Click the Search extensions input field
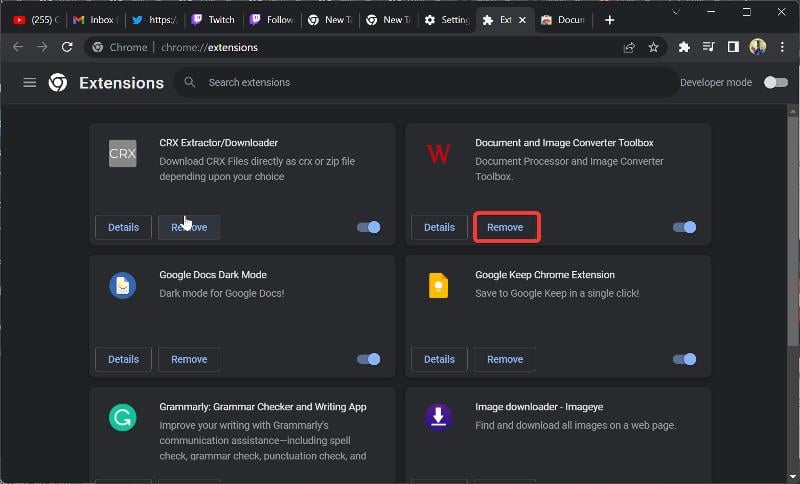Viewport: 800px width, 484px height. 426,82
